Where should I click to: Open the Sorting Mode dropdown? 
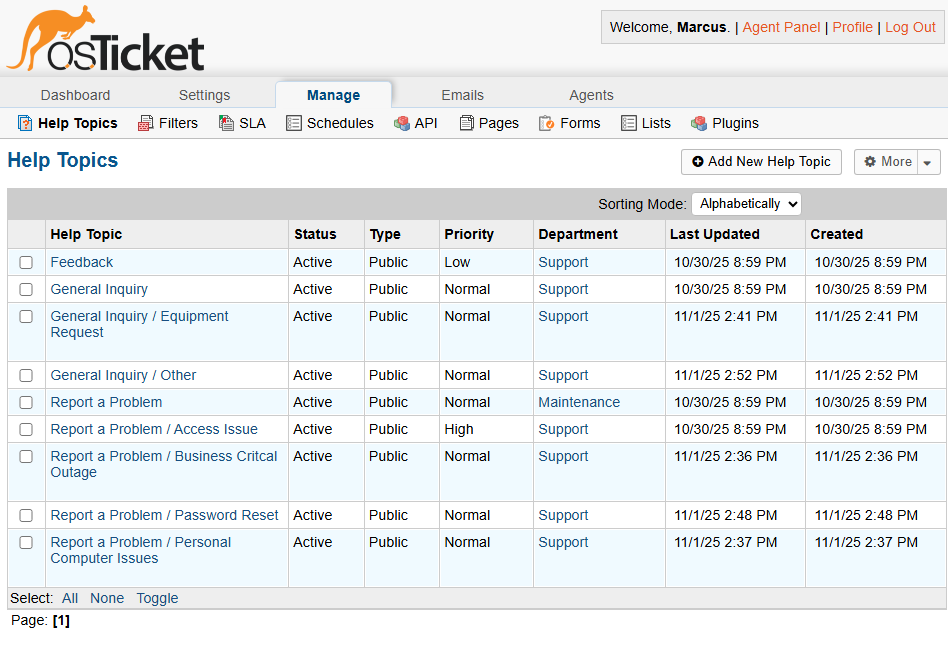tap(746, 204)
